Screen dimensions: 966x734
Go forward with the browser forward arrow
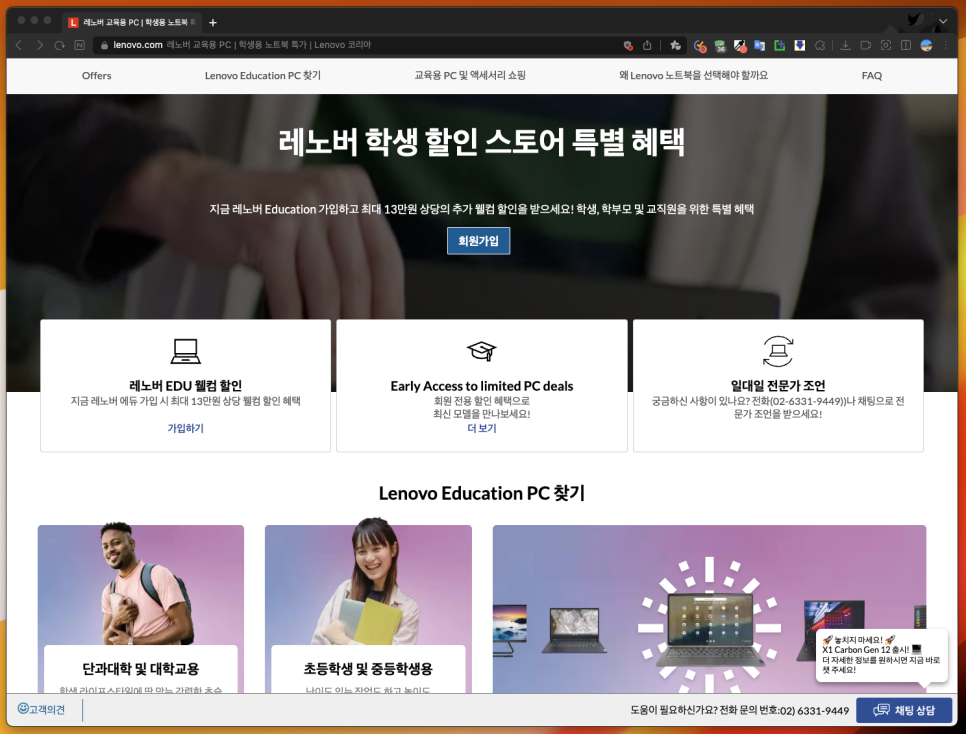[x=39, y=45]
